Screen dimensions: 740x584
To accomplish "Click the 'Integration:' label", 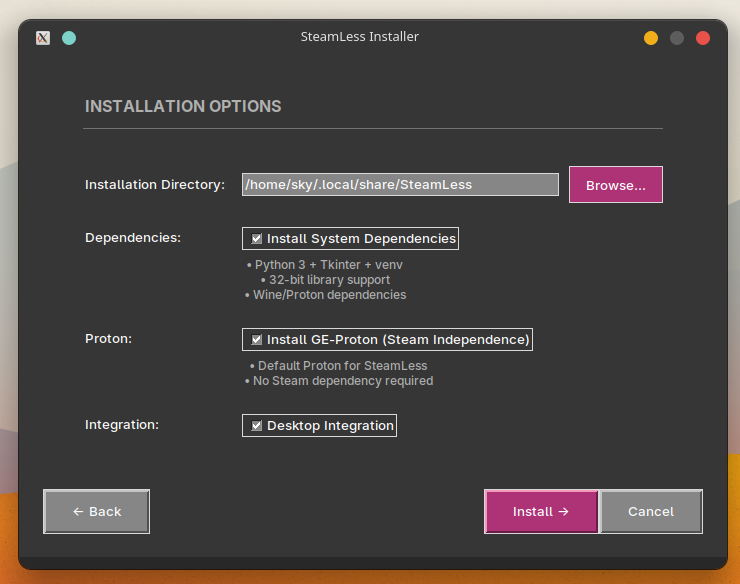I will 122,424.
